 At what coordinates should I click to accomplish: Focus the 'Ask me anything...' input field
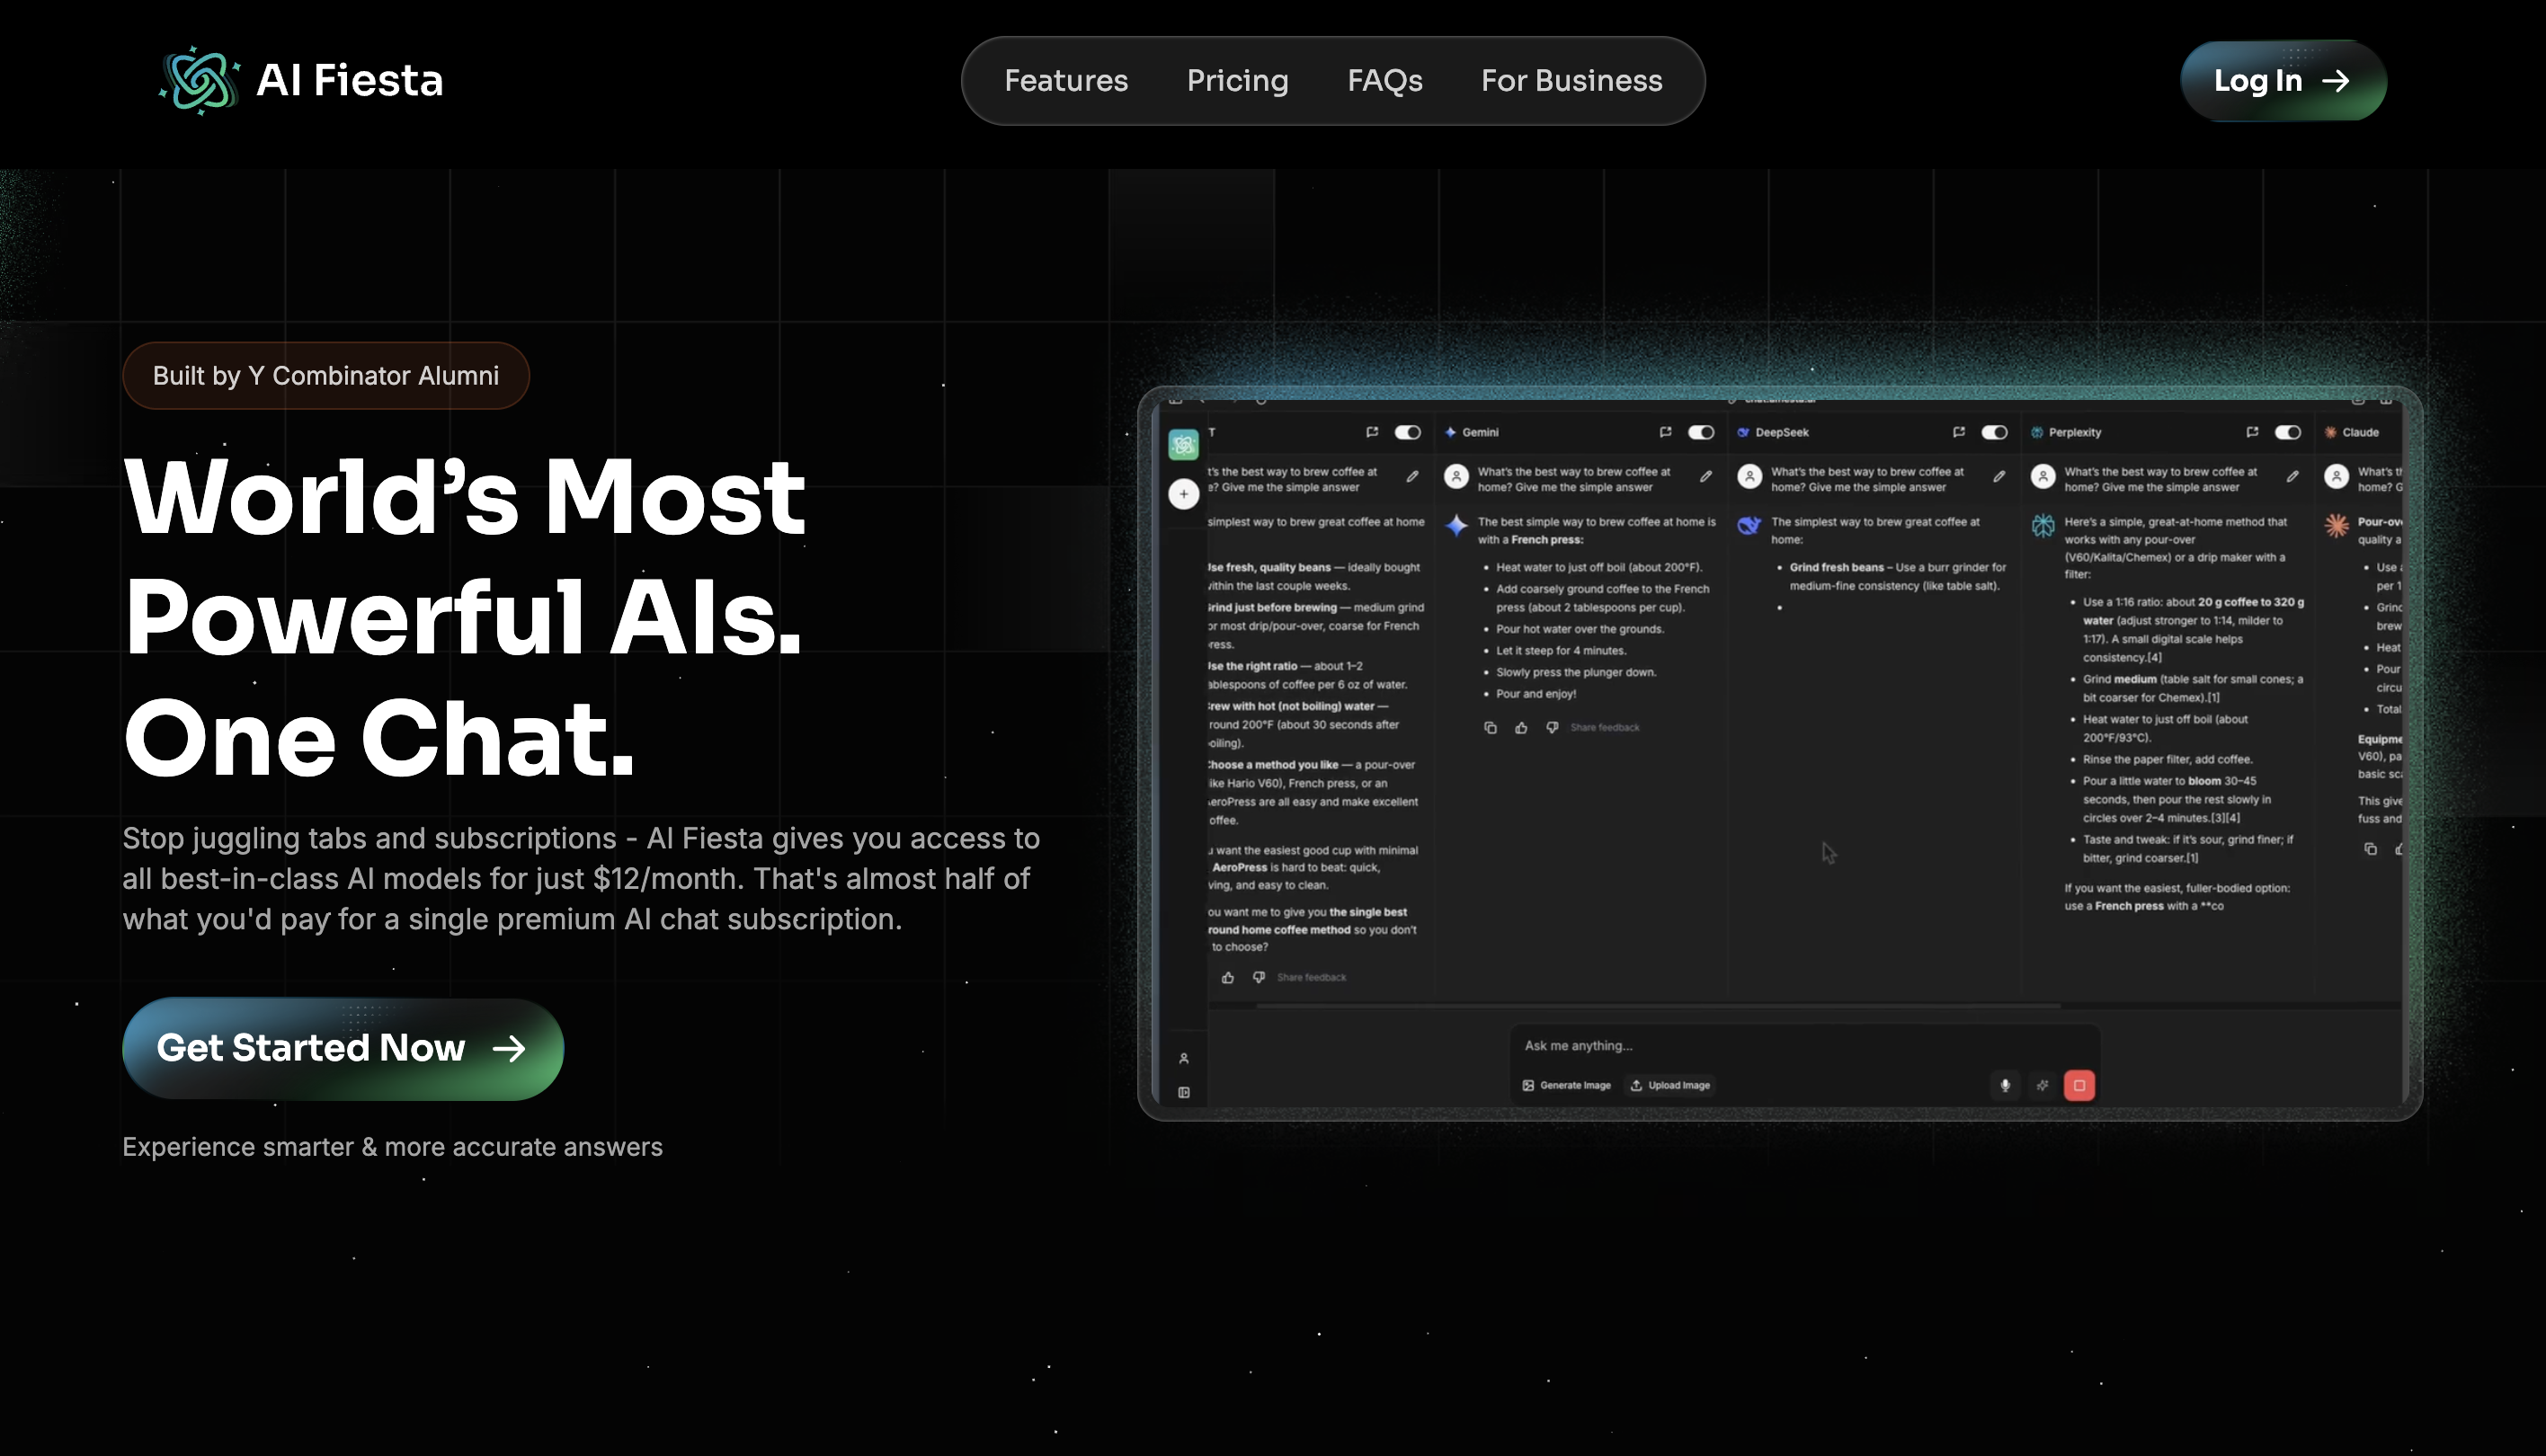[x=1804, y=1046]
